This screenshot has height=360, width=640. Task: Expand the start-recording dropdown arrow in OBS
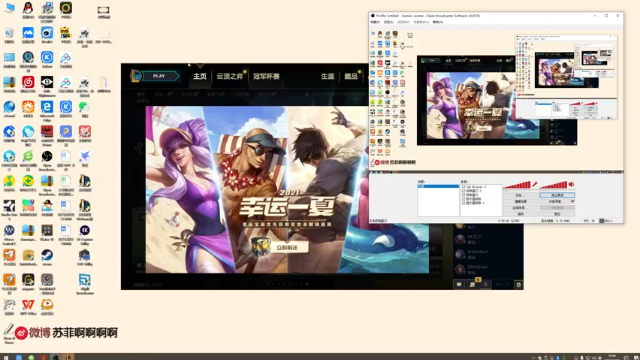tap(573, 201)
